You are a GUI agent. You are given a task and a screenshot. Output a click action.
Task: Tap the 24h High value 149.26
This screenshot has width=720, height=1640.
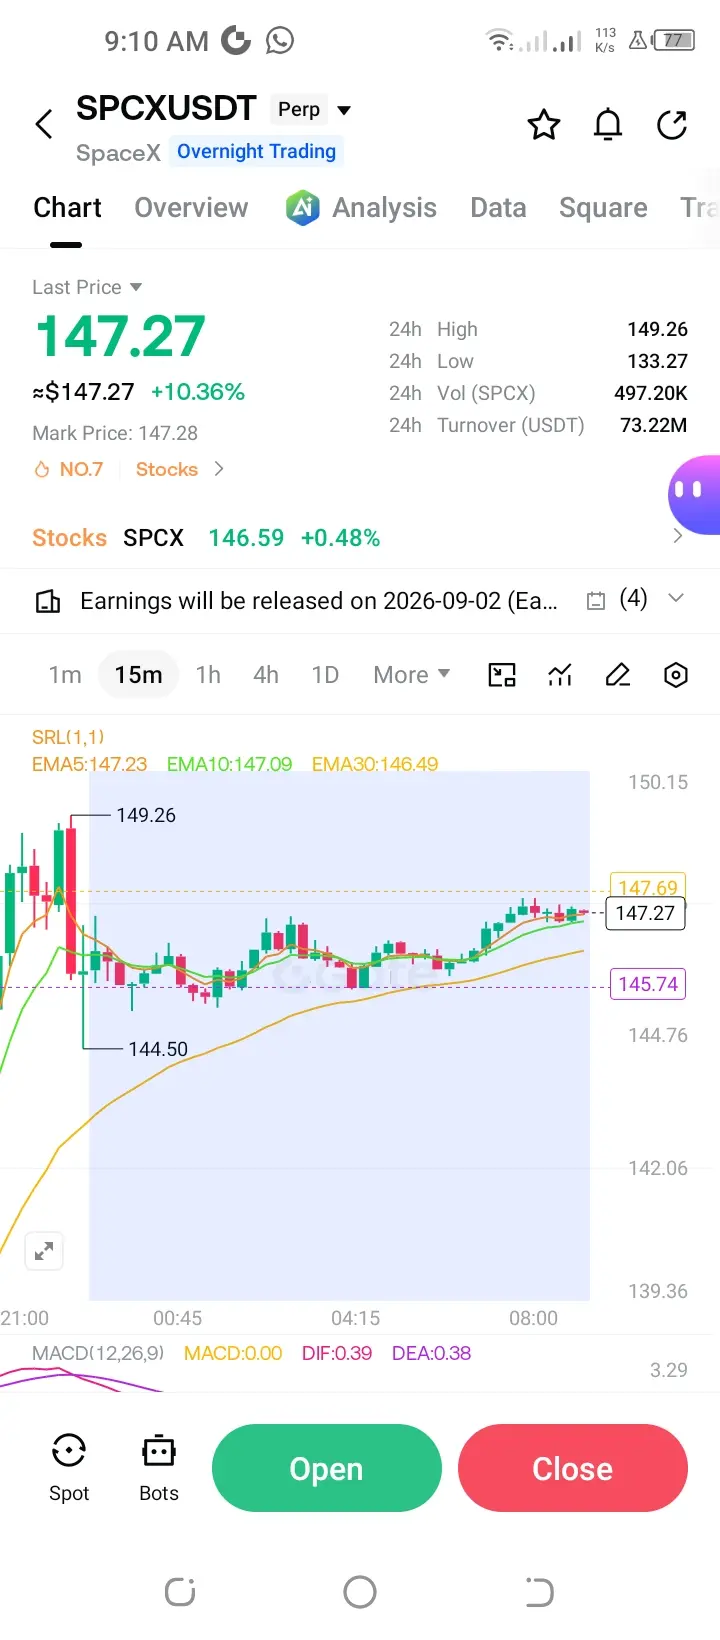coord(657,329)
